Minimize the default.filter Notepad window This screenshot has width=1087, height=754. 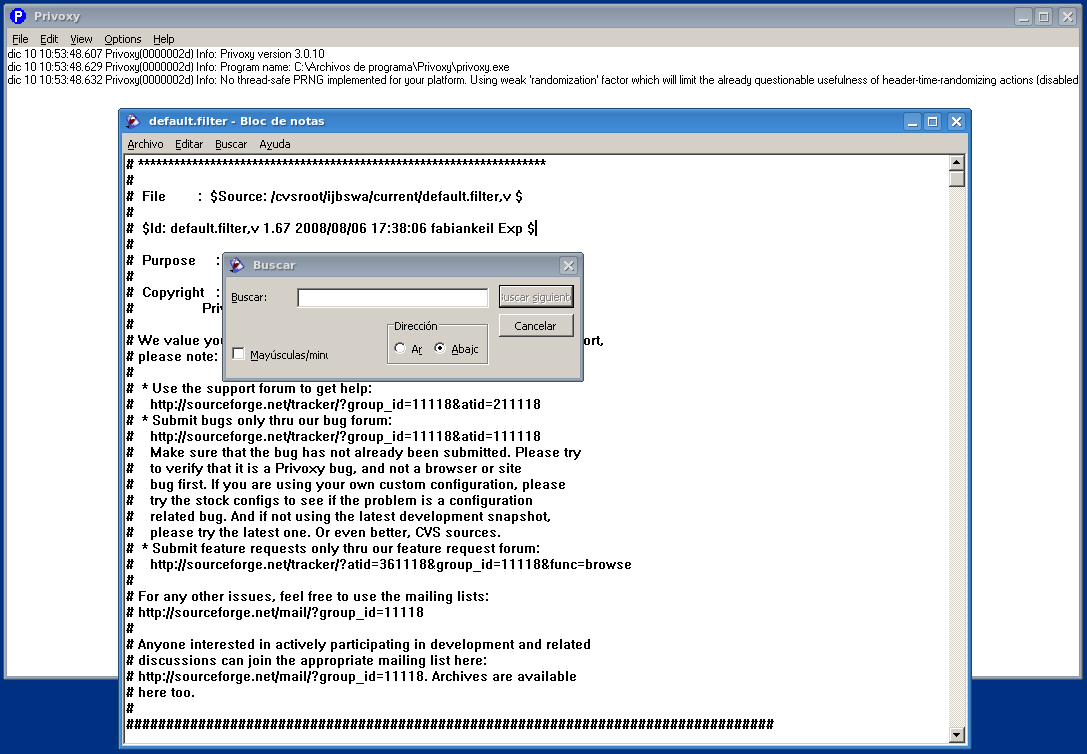click(x=913, y=122)
